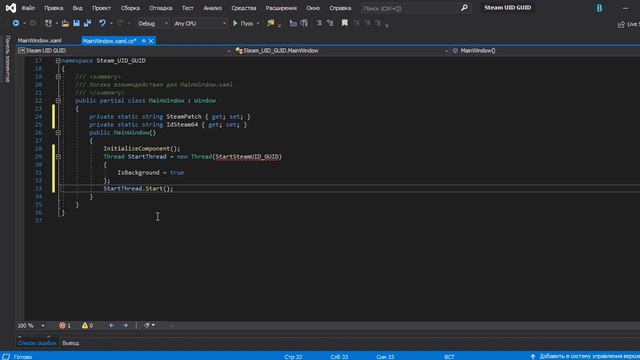Viewport: 640px width, 360px height.
Task: Click the search magnifier icon in title bar
Action: pos(464,8)
